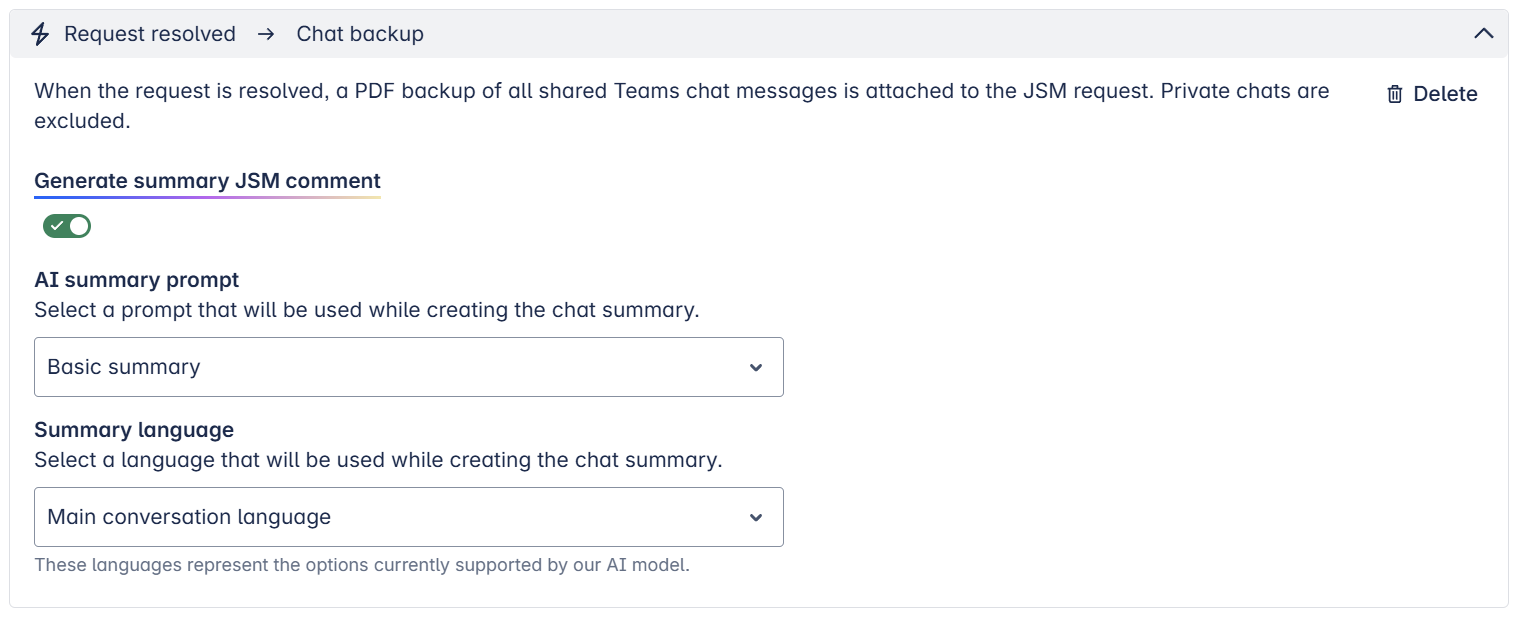Click the arrow icon between trigger and action
The width and height of the screenshot is (1527, 619).
[266, 34]
